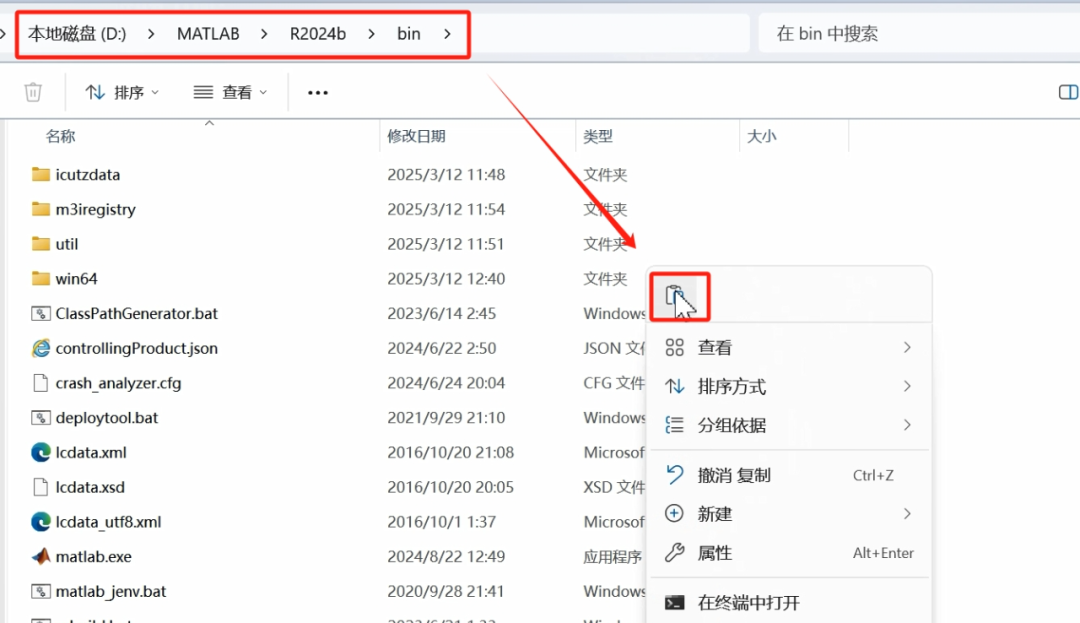Open the 分组依据 submenu
Screen dimensions: 1080x623
point(789,425)
